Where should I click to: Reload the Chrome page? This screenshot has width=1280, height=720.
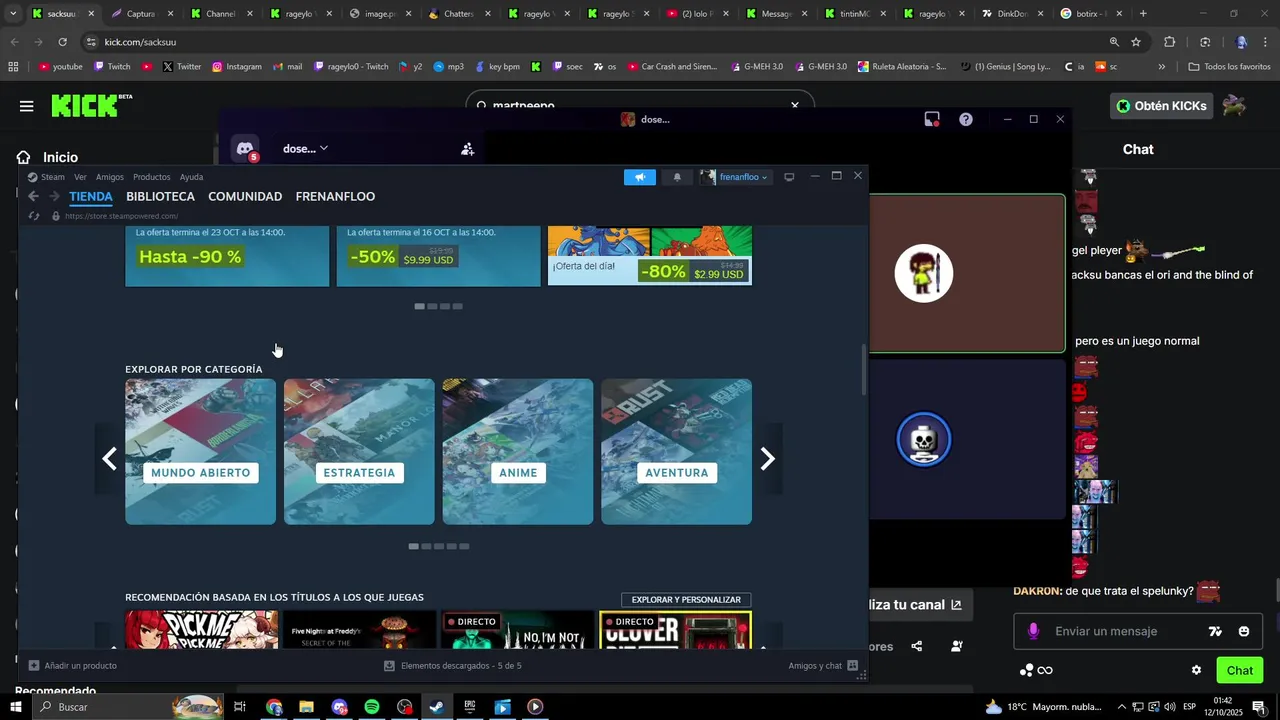(62, 42)
